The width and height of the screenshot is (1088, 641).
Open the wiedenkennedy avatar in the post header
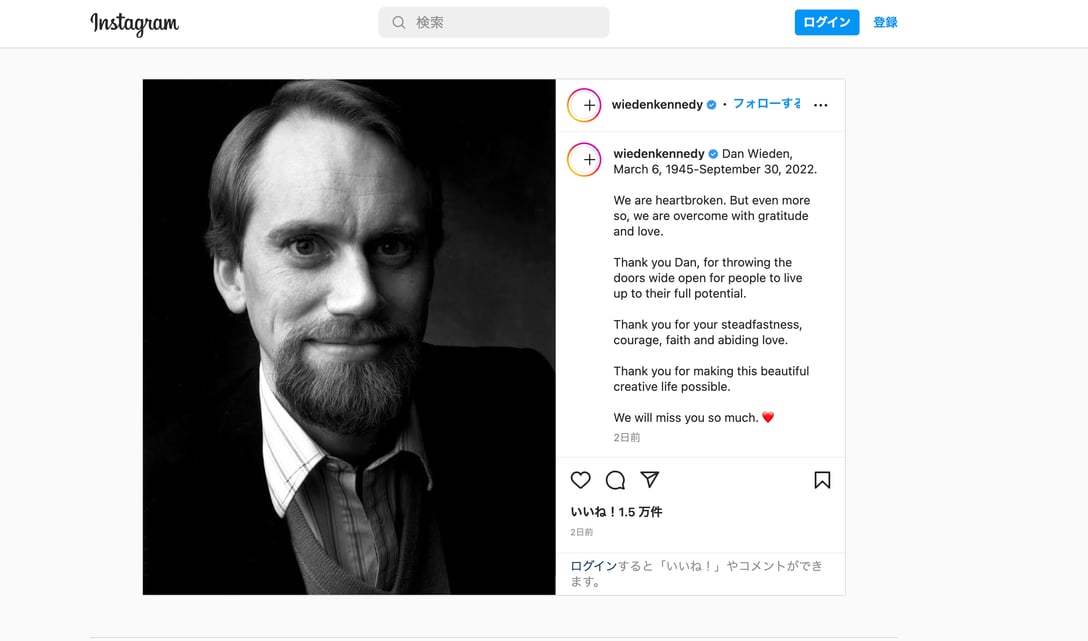click(584, 105)
